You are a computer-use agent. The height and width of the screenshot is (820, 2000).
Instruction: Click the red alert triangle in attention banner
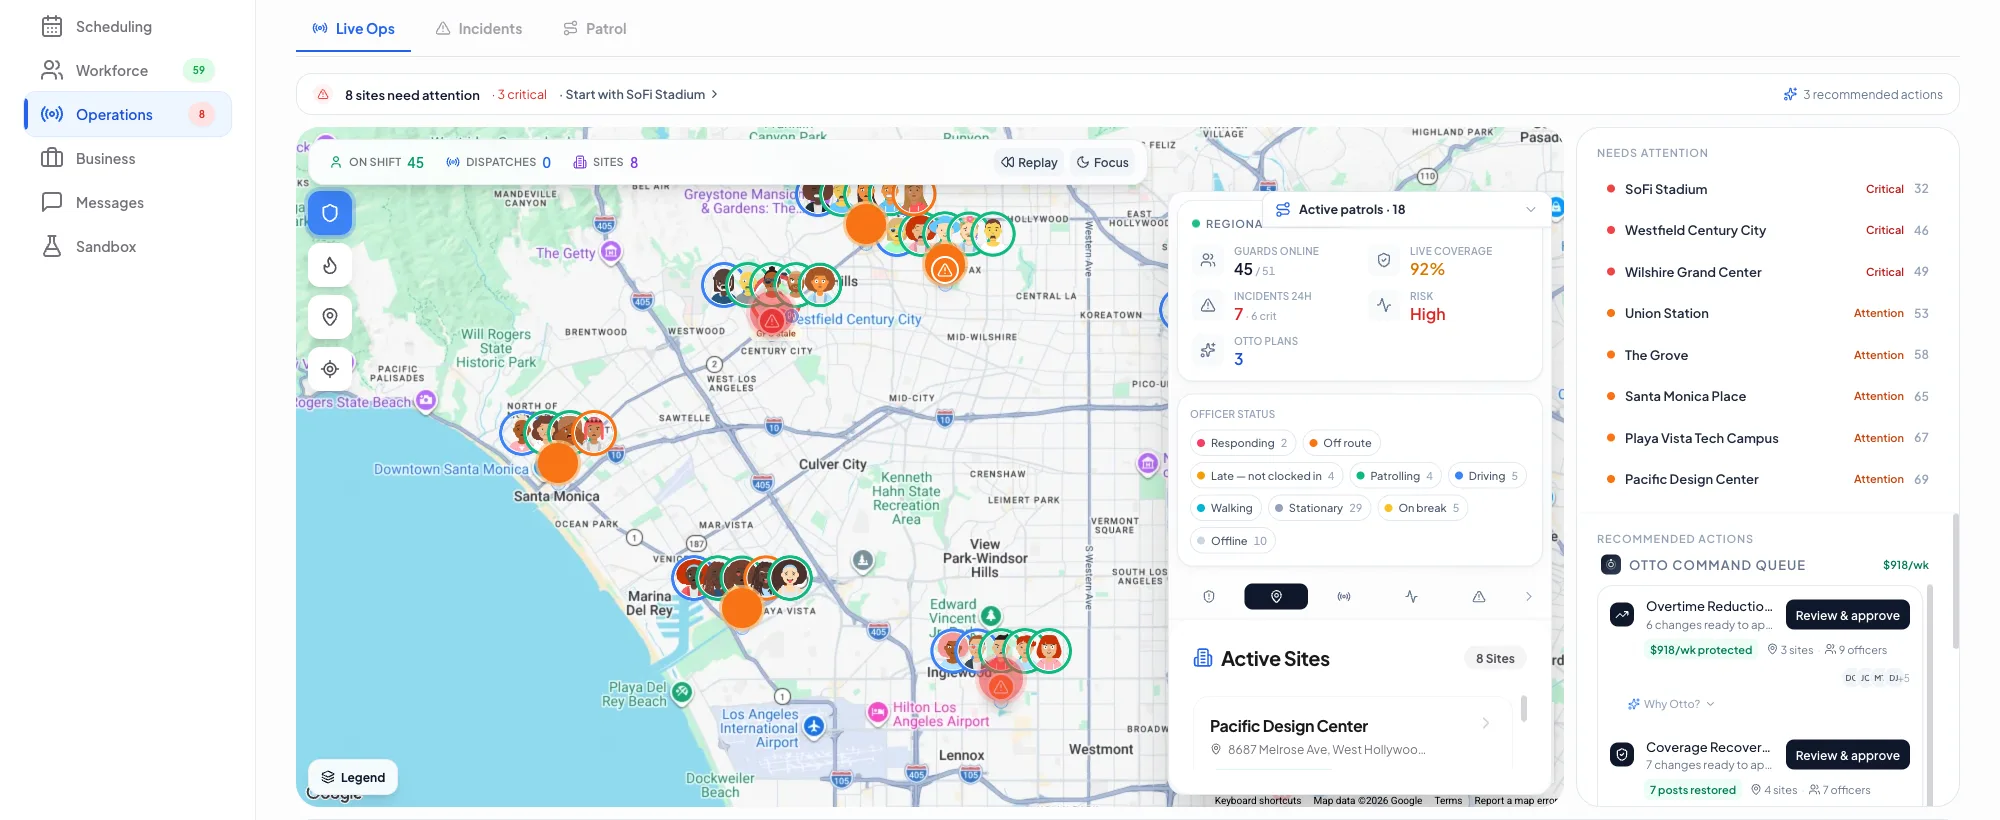tap(323, 95)
